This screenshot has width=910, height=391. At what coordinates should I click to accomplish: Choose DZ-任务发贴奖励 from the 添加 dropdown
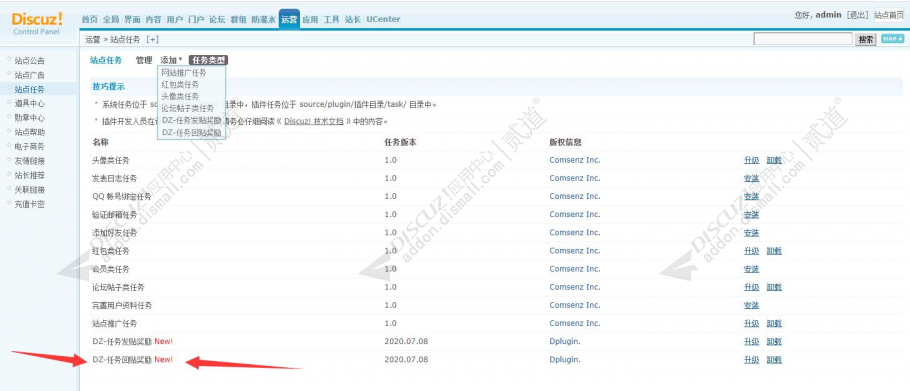pos(191,121)
